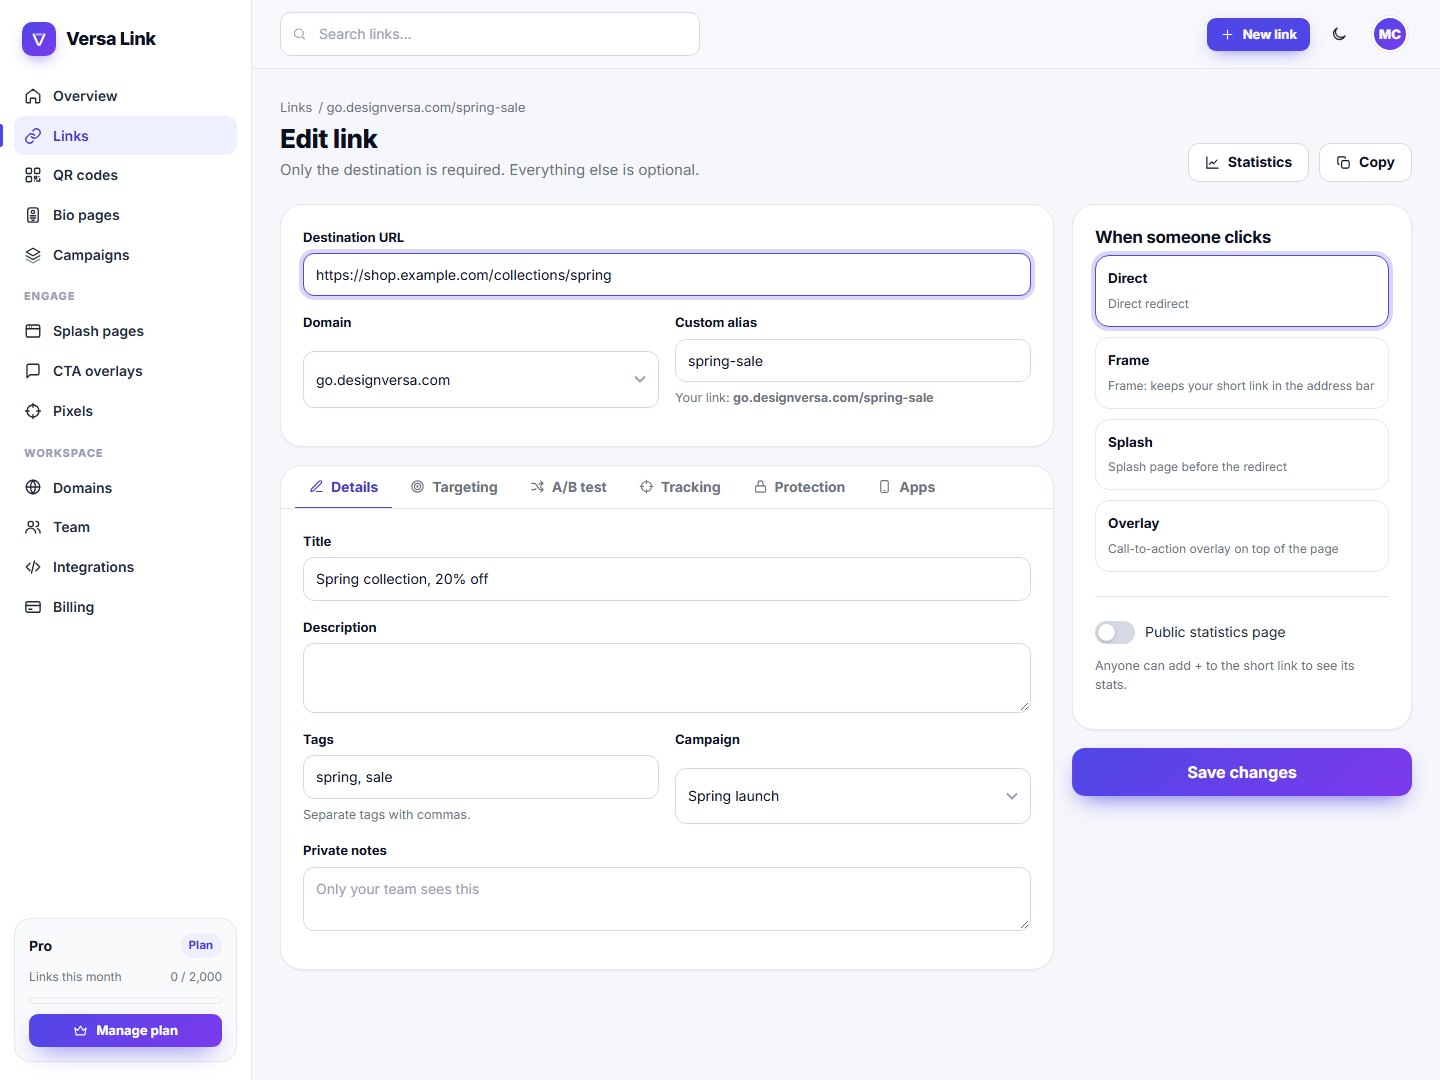Open the A/B test tab

[568, 487]
